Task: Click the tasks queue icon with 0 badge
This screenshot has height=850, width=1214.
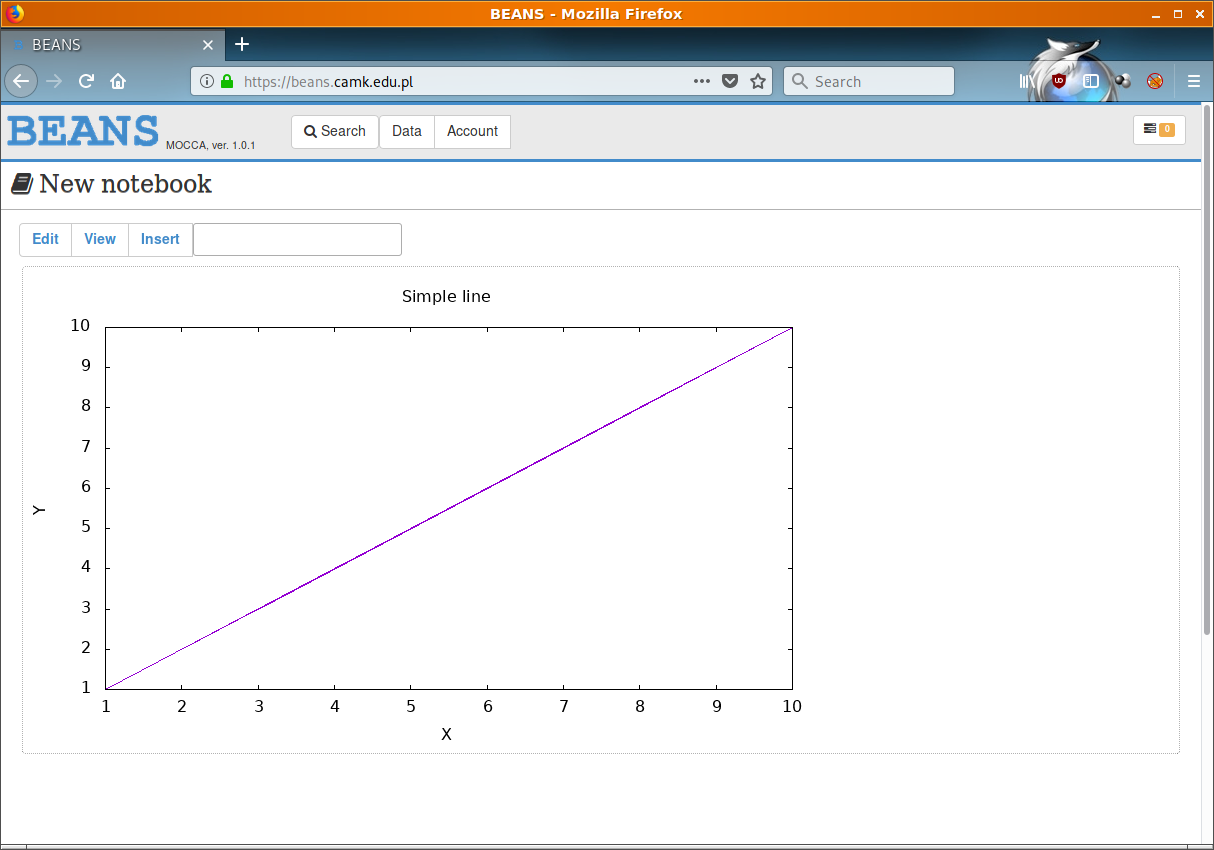Action: (x=1158, y=130)
